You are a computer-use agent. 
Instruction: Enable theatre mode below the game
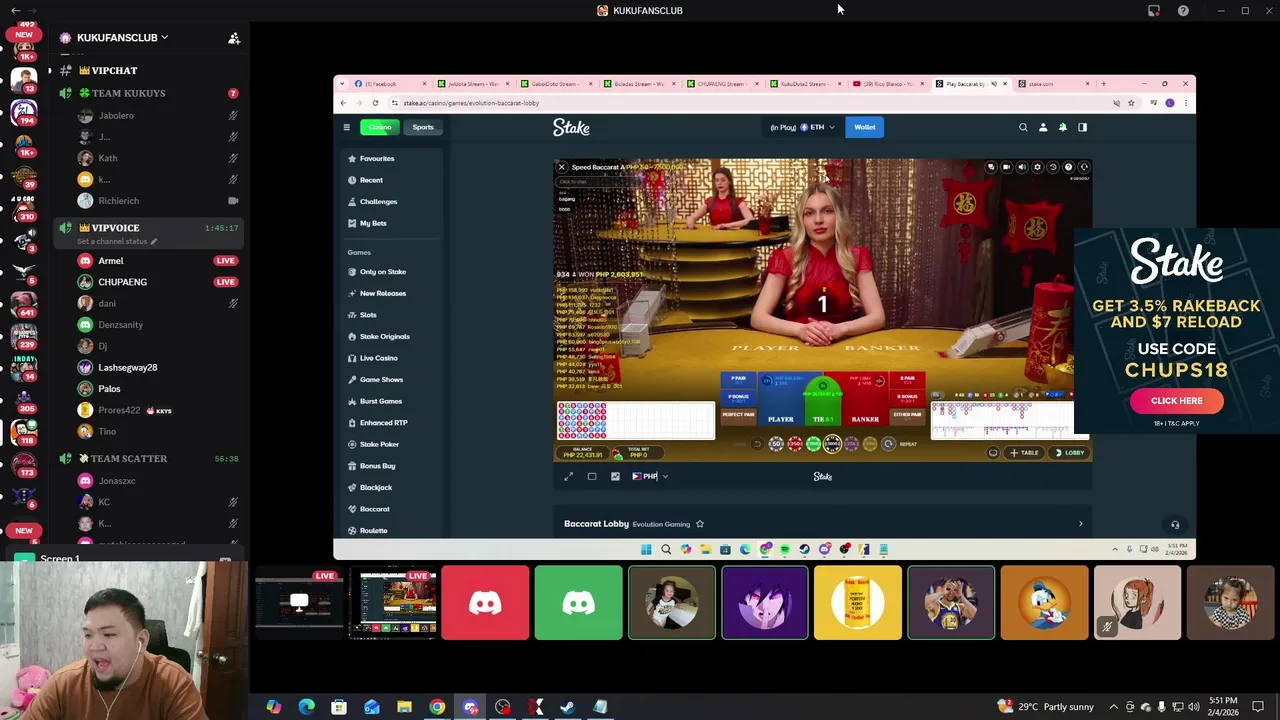(592, 477)
